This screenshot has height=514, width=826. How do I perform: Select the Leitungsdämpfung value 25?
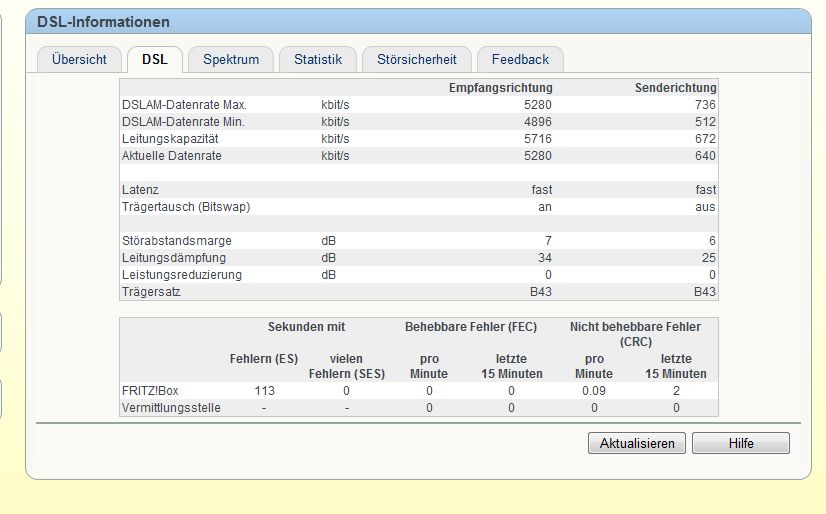click(709, 258)
